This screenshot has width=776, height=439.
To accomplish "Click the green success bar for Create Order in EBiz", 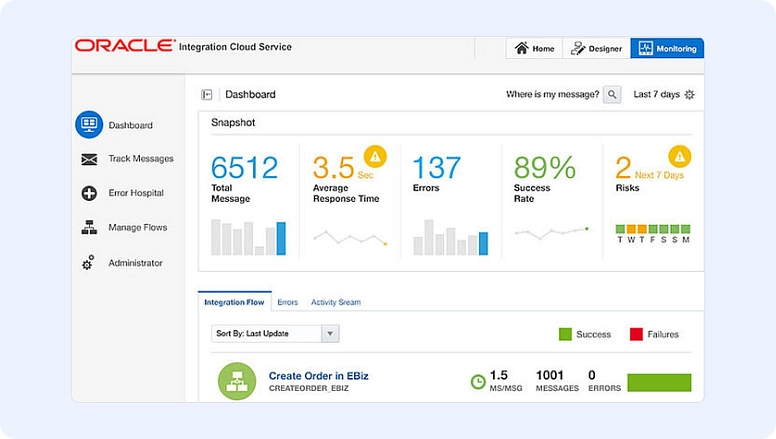I will tap(659, 383).
